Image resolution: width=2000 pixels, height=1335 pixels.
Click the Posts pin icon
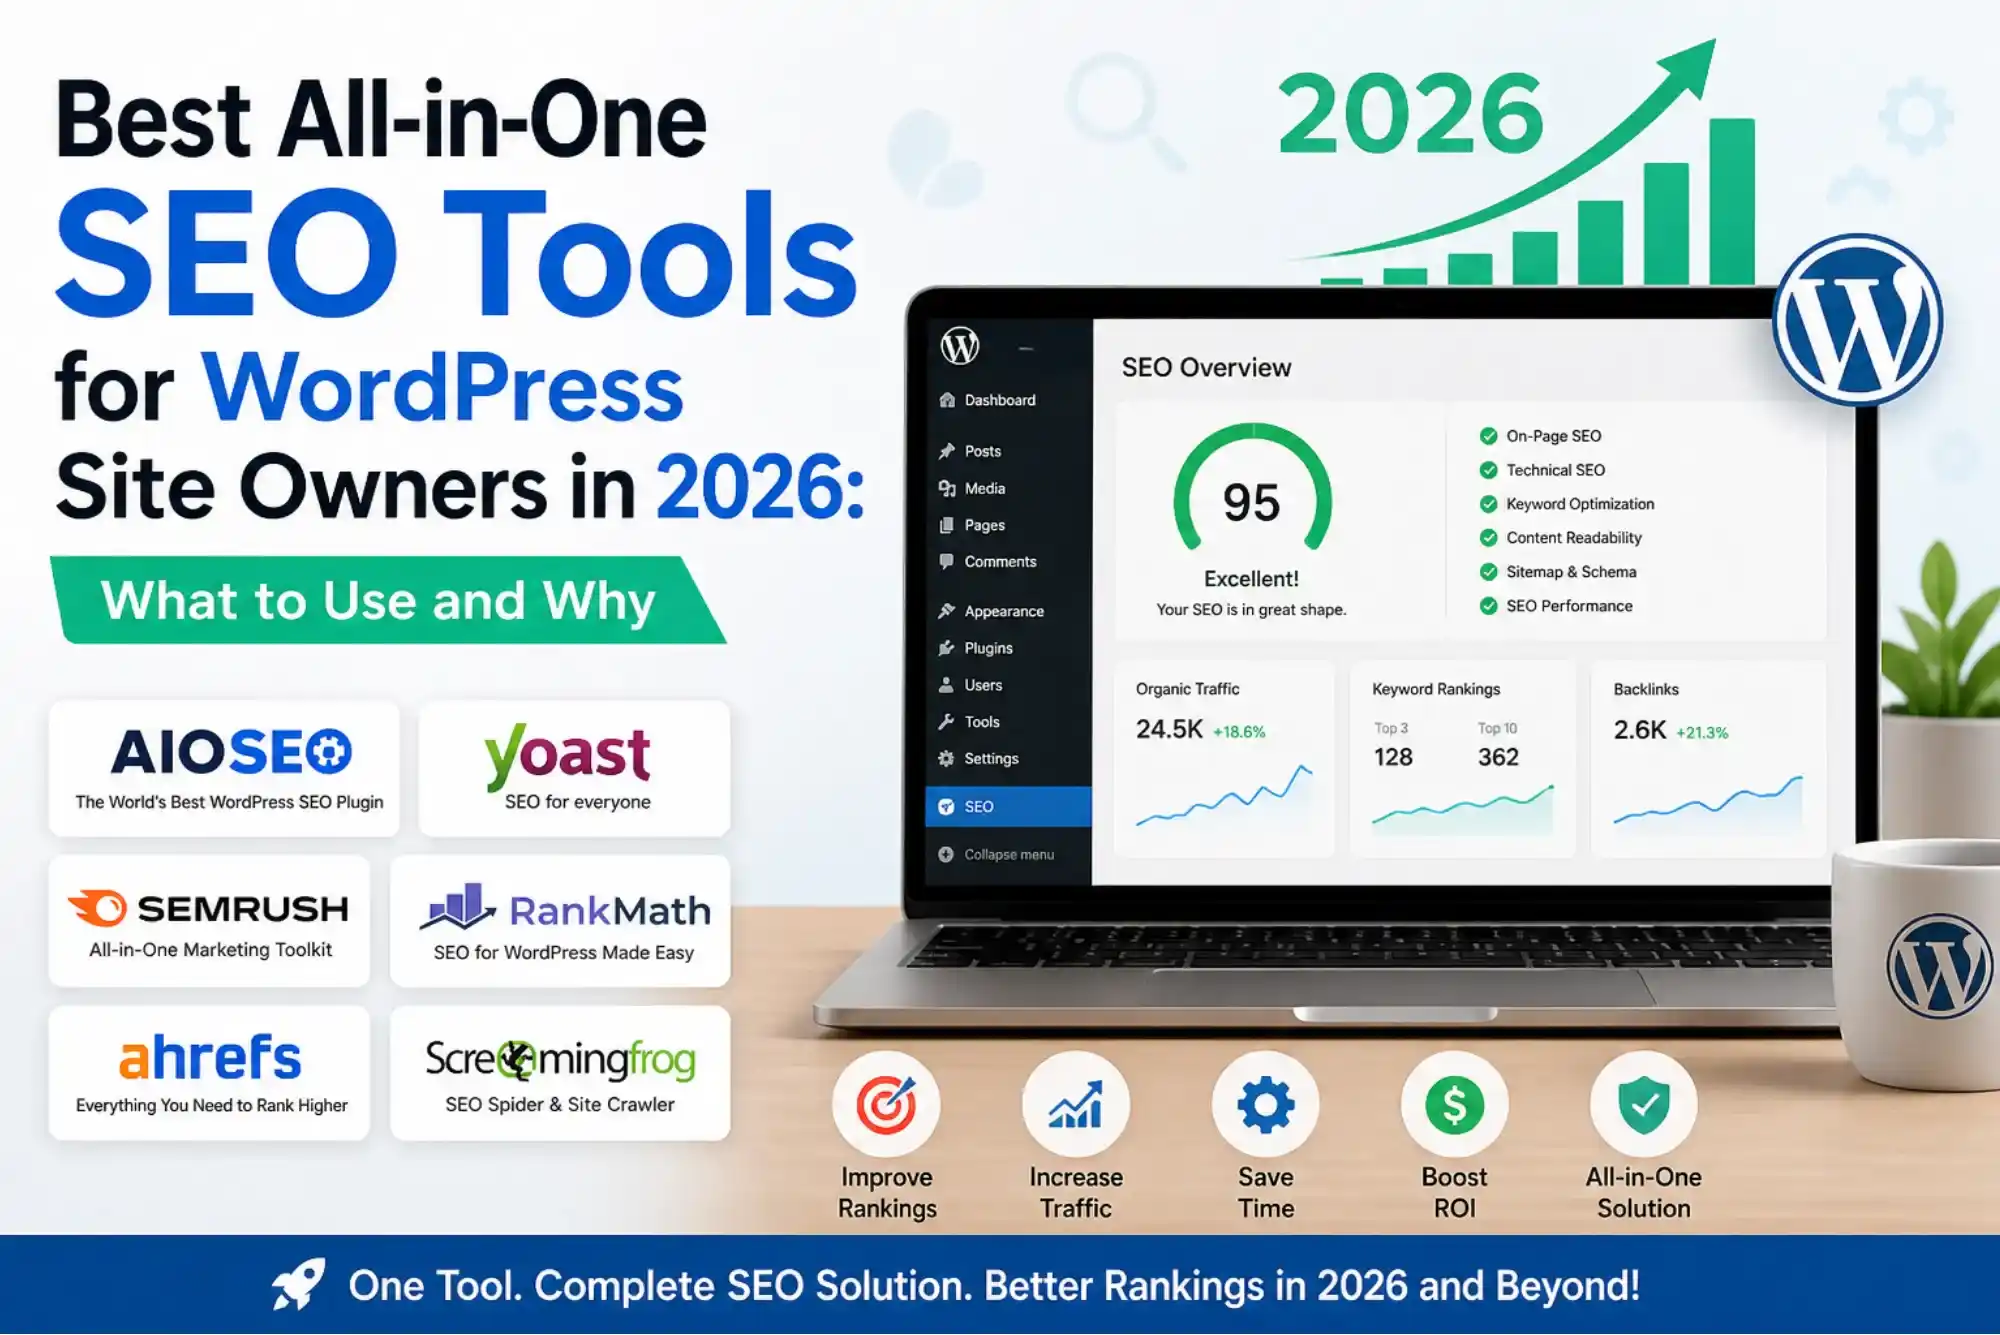point(947,451)
